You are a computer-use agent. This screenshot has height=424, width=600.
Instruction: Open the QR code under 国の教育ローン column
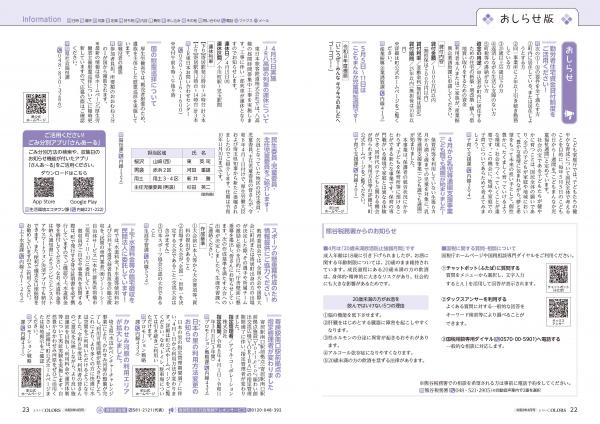36,105
